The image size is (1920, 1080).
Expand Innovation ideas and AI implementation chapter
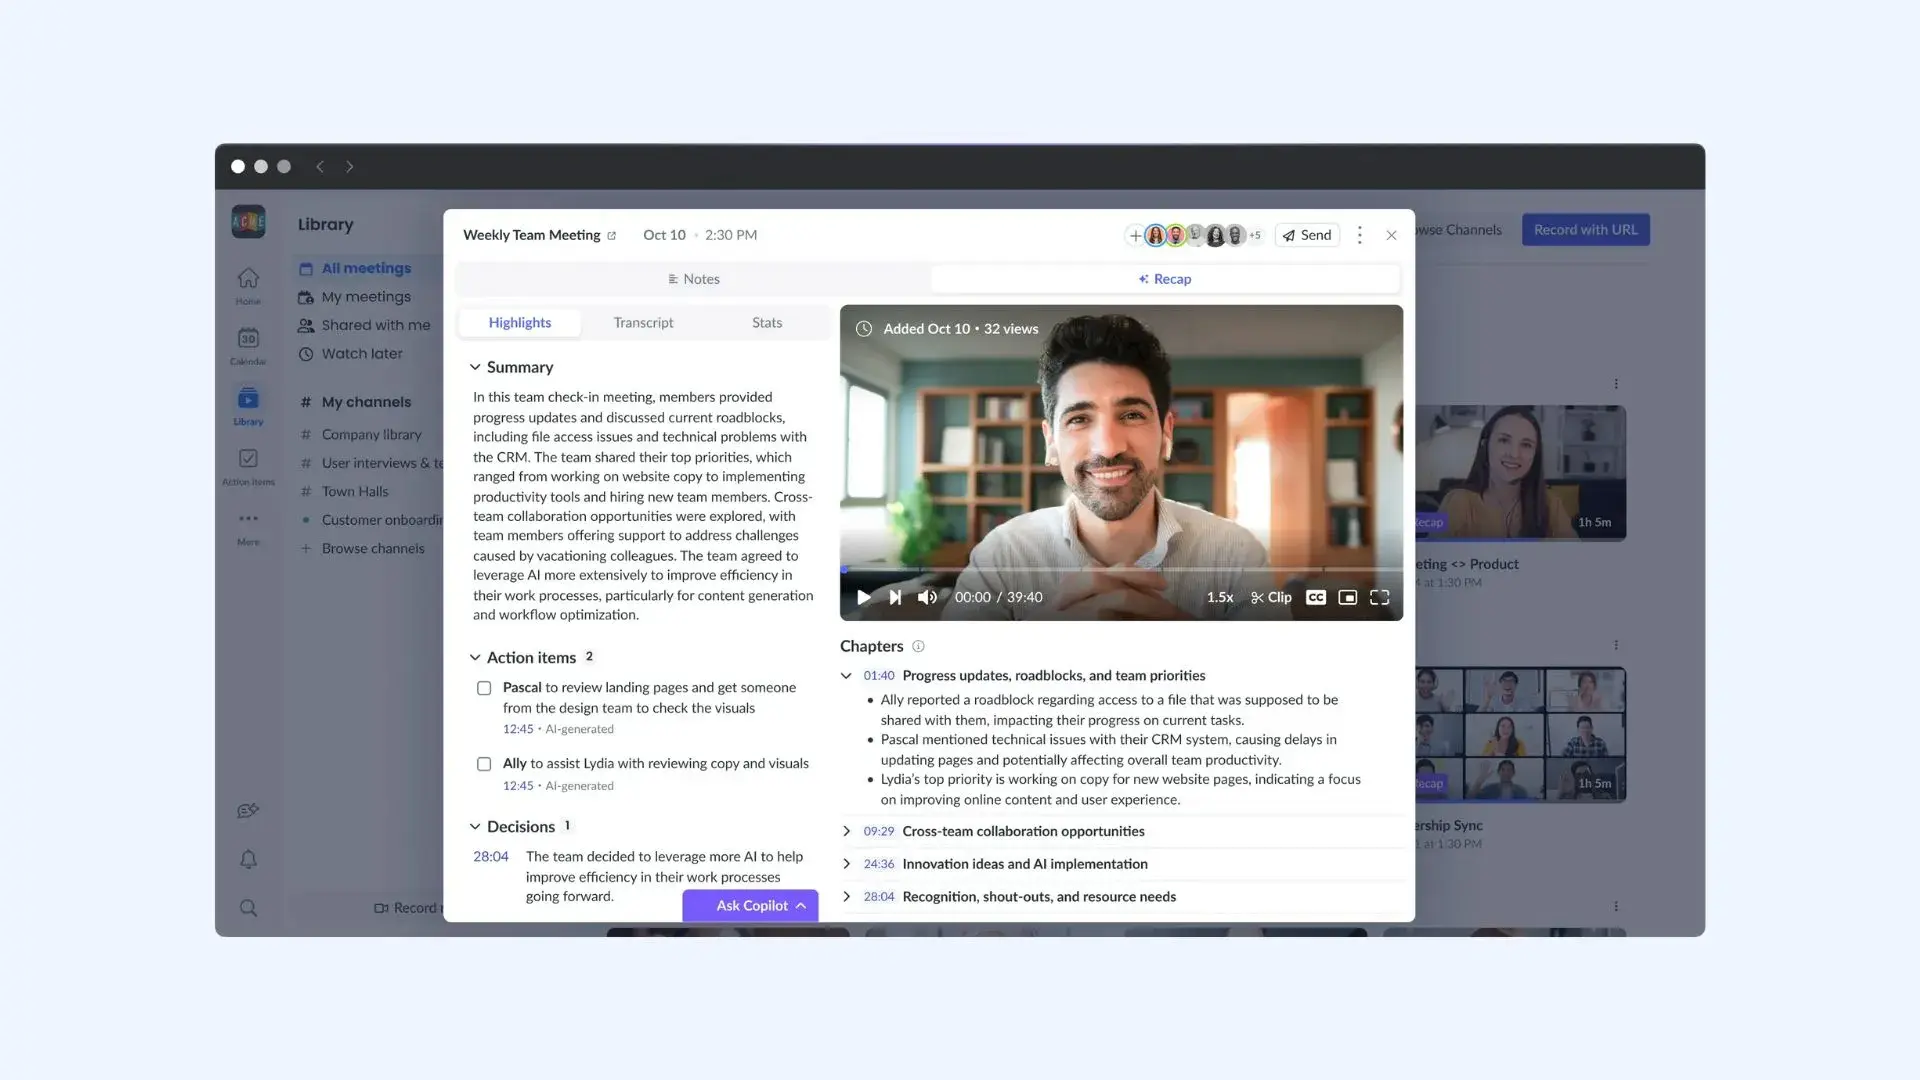[x=846, y=864]
